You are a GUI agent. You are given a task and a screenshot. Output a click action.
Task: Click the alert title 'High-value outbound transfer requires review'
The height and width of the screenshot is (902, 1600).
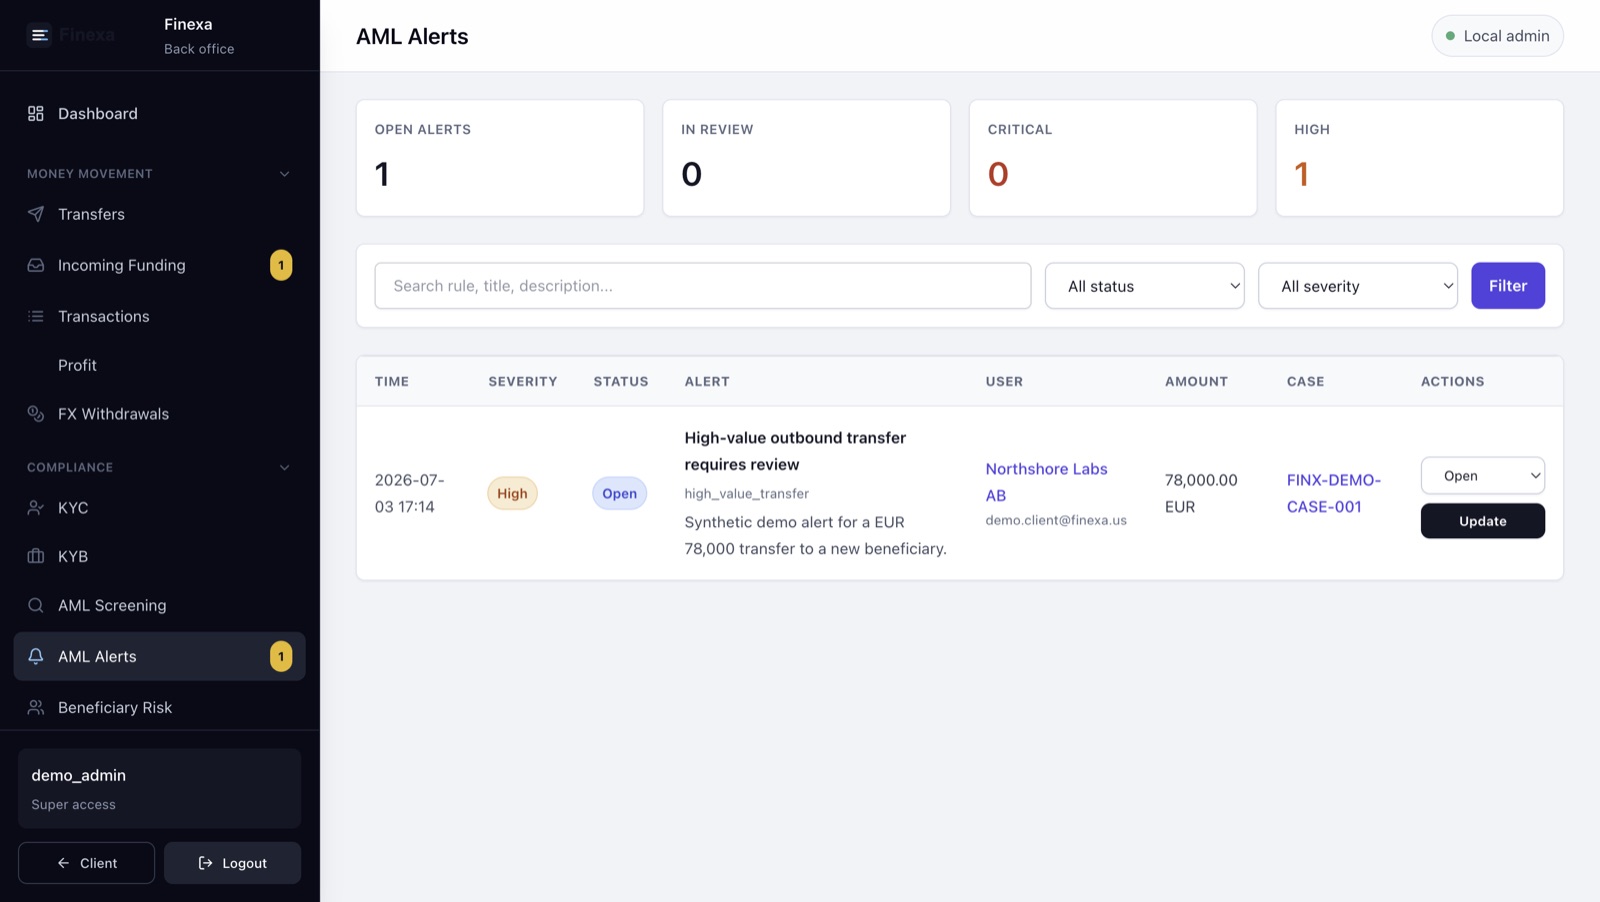pos(795,451)
